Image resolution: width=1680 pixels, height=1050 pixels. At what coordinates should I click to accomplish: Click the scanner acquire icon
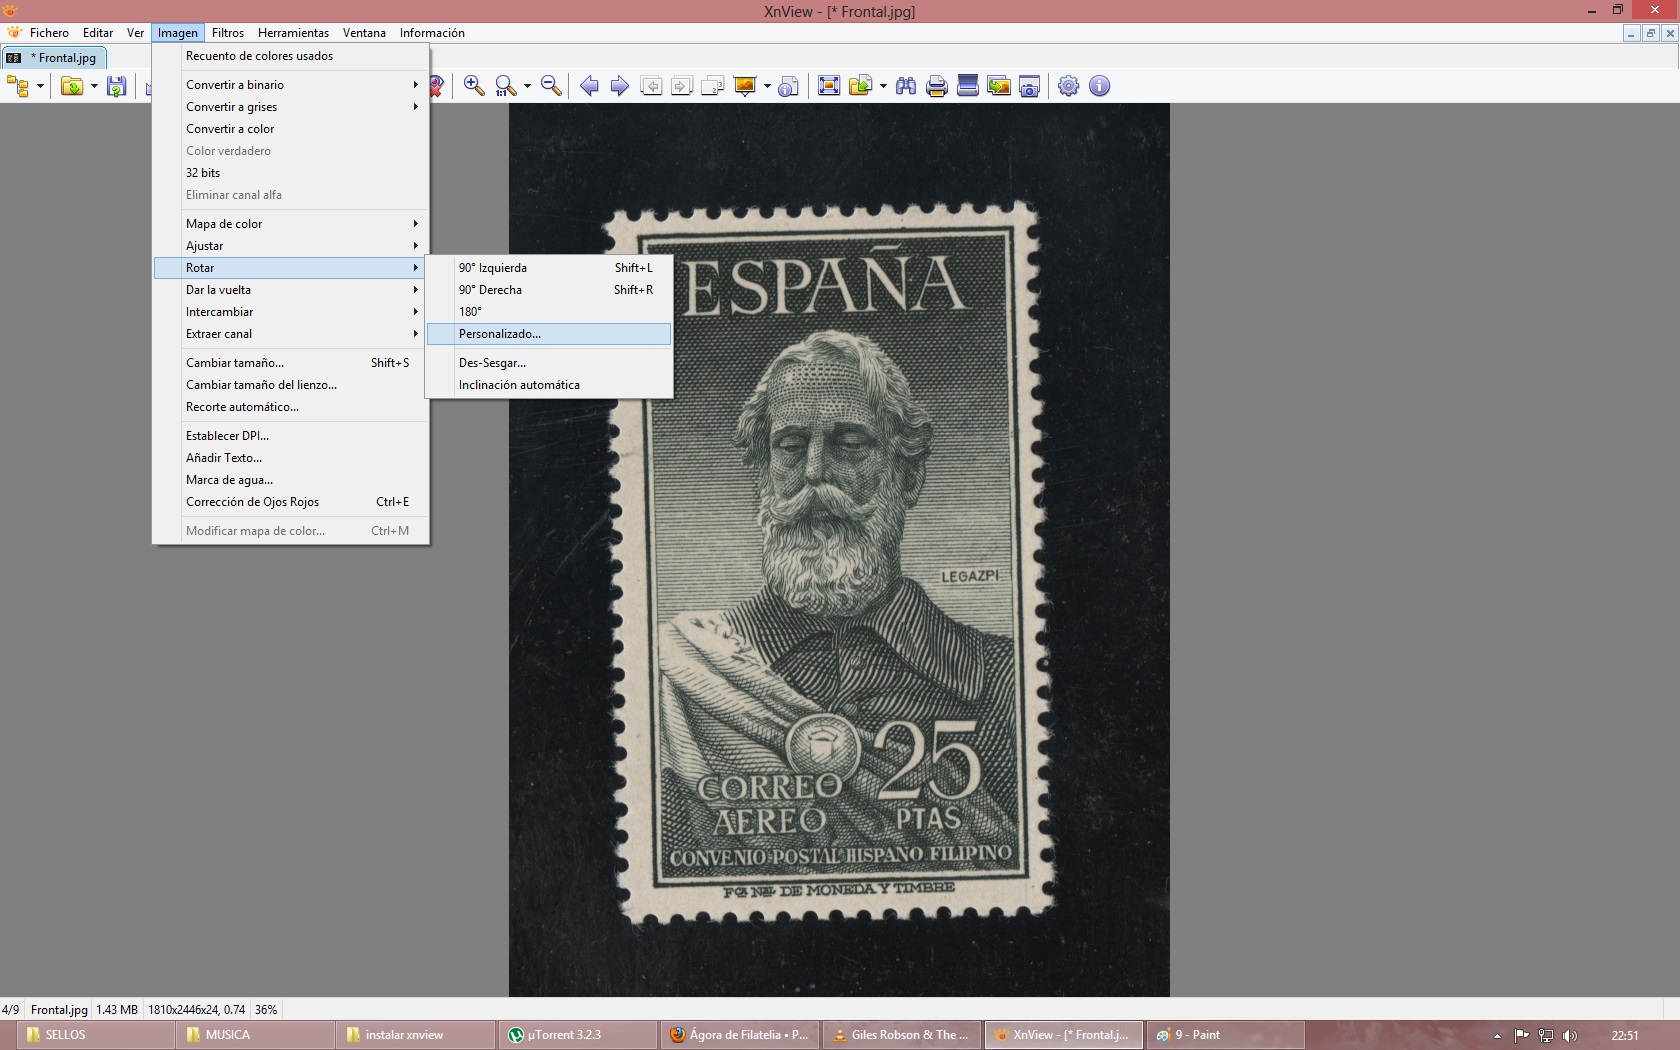click(967, 86)
